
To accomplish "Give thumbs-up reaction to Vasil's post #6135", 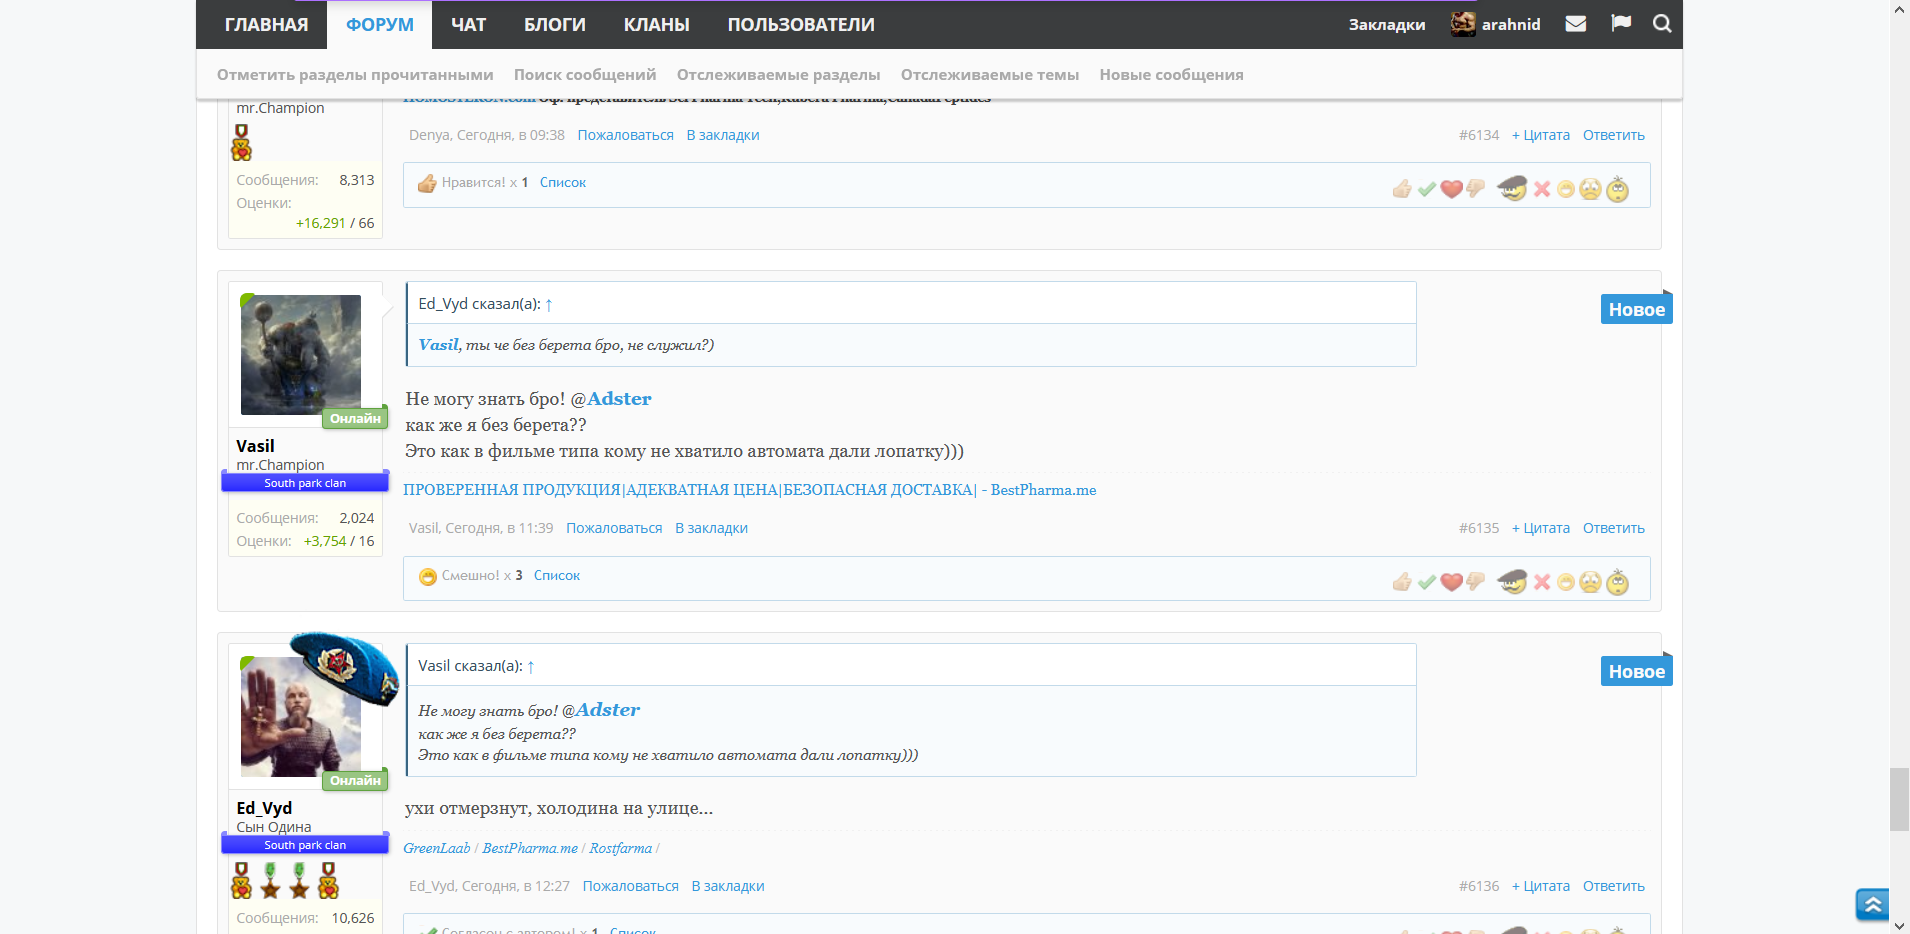I will pyautogui.click(x=1402, y=582).
